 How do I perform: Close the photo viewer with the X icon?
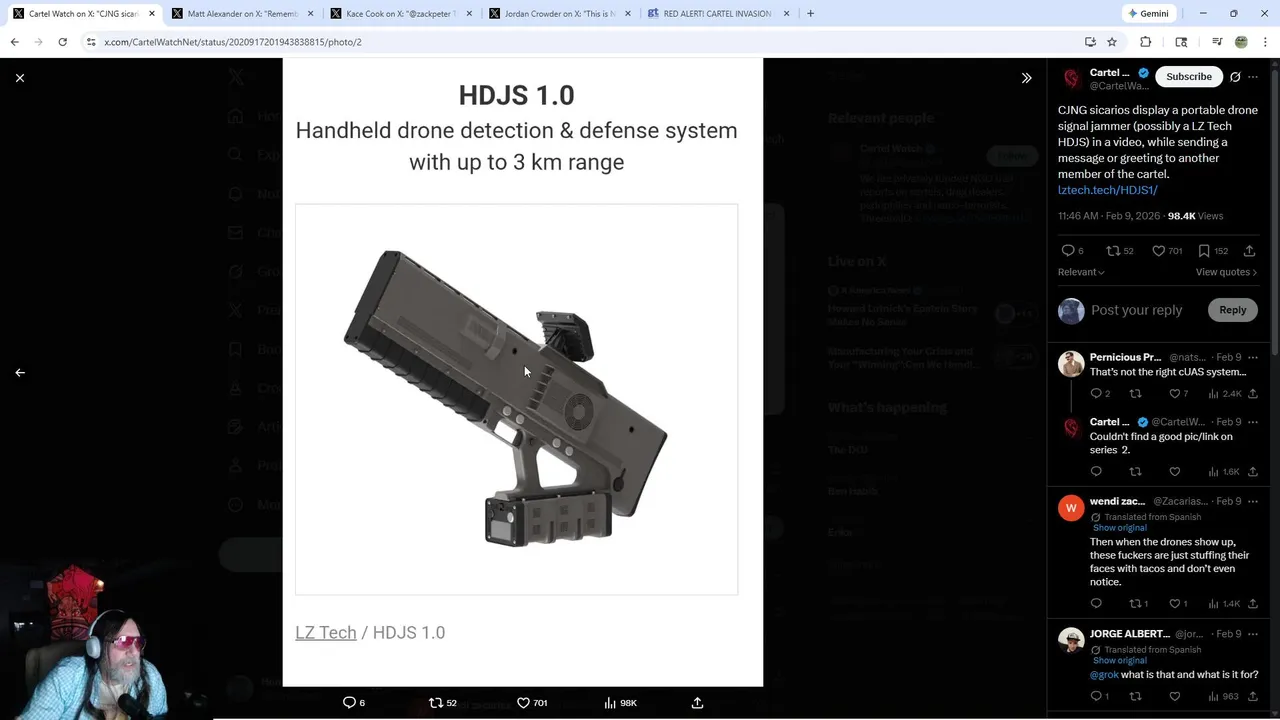[x=20, y=78]
